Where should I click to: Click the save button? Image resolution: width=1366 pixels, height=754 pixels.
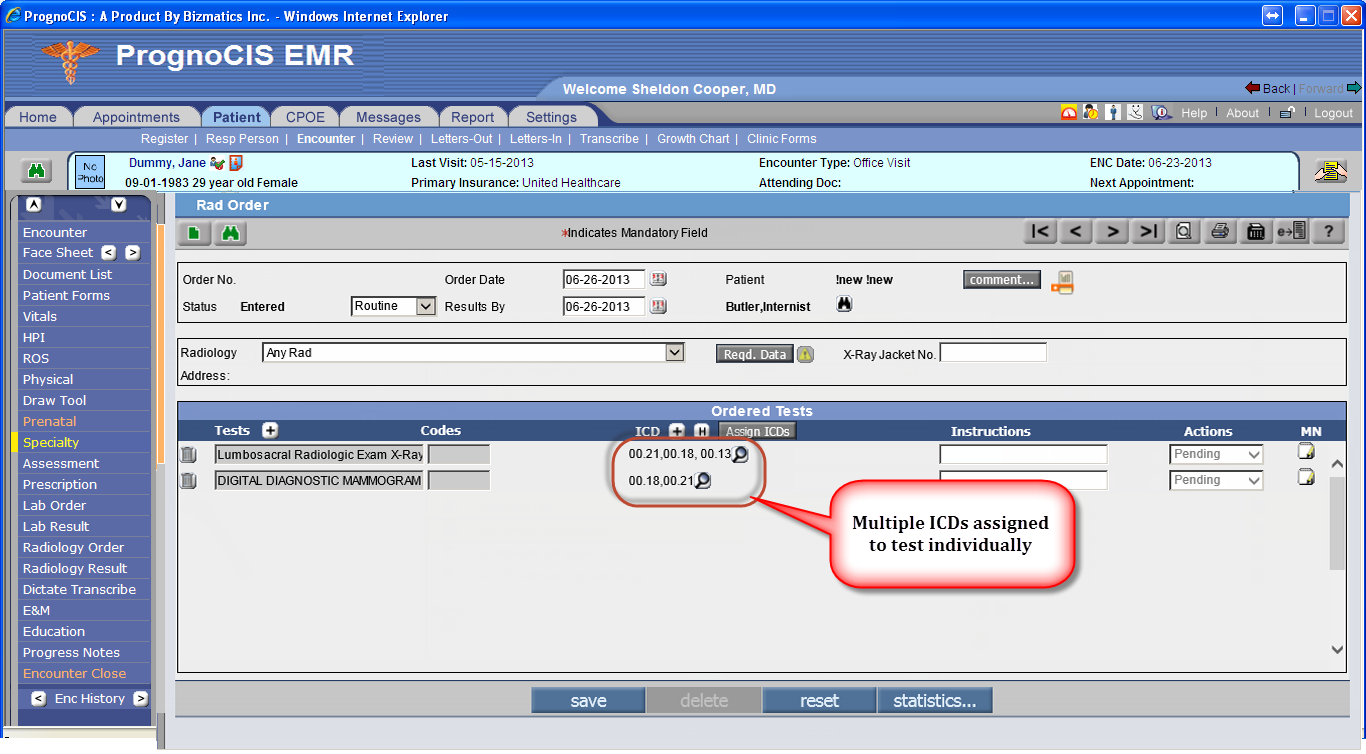(x=588, y=701)
